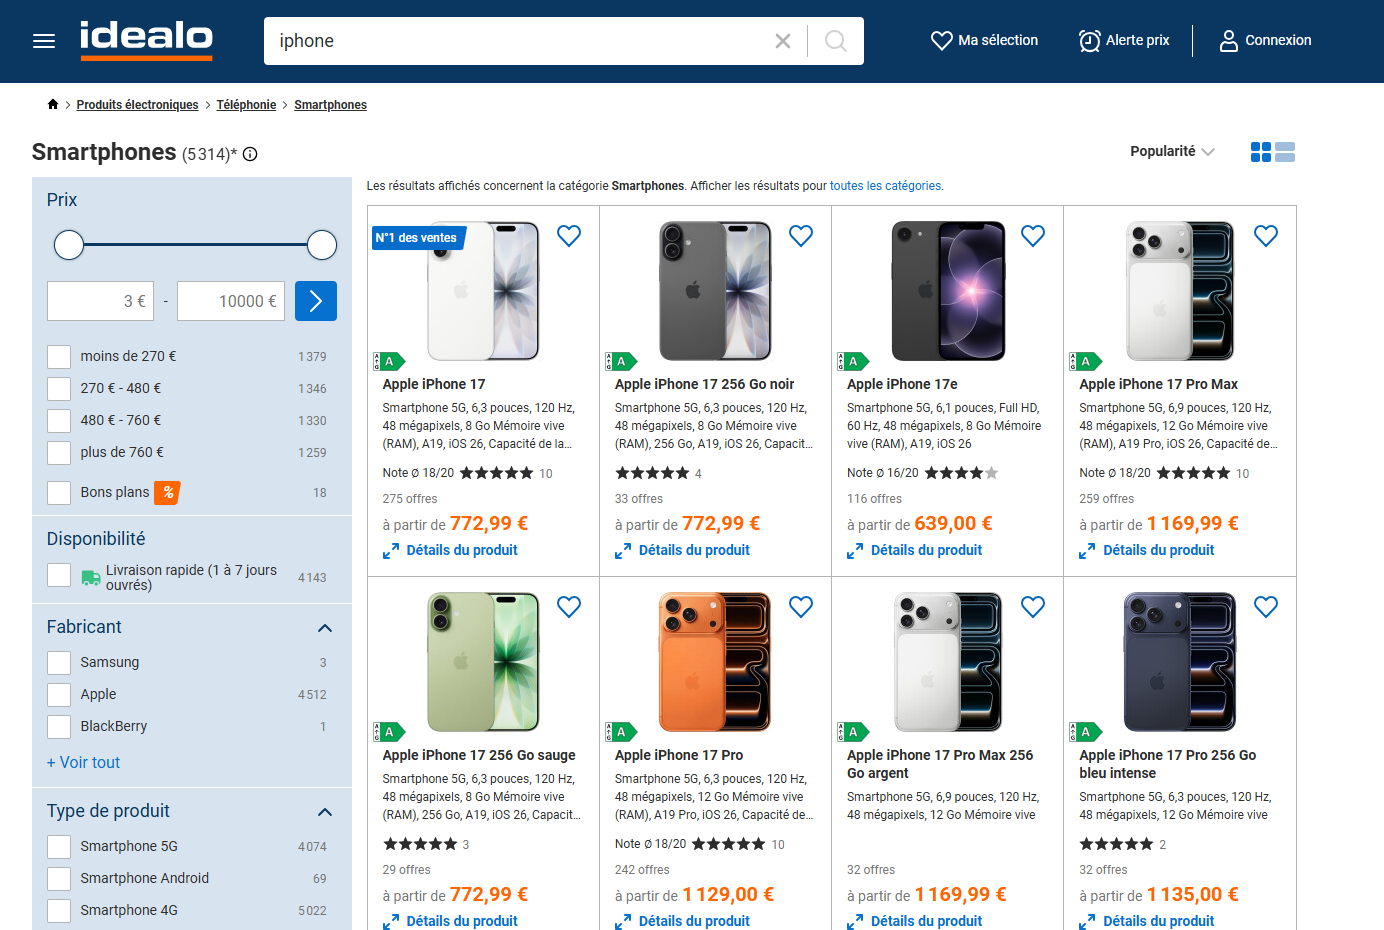Click the home breadcrumb icon
This screenshot has height=930, width=1384.
(x=53, y=104)
